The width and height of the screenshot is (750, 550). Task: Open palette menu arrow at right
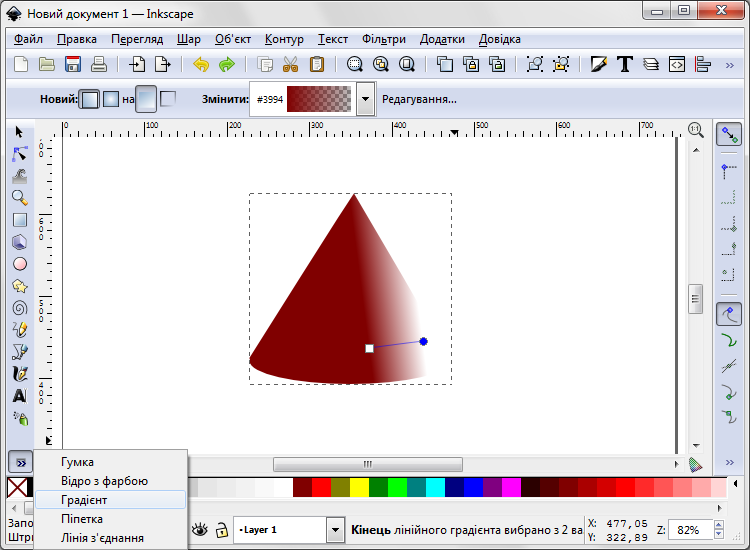click(735, 484)
